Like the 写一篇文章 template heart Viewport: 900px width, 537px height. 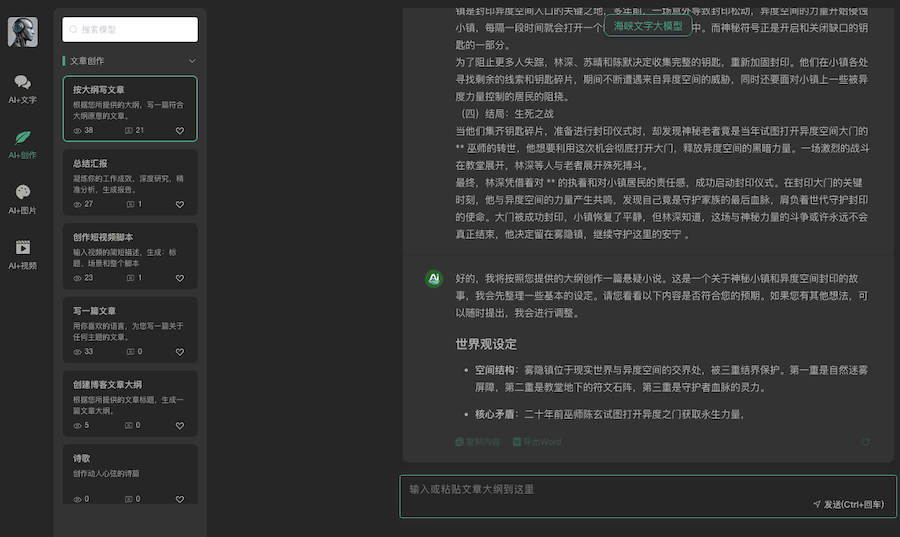pos(180,352)
